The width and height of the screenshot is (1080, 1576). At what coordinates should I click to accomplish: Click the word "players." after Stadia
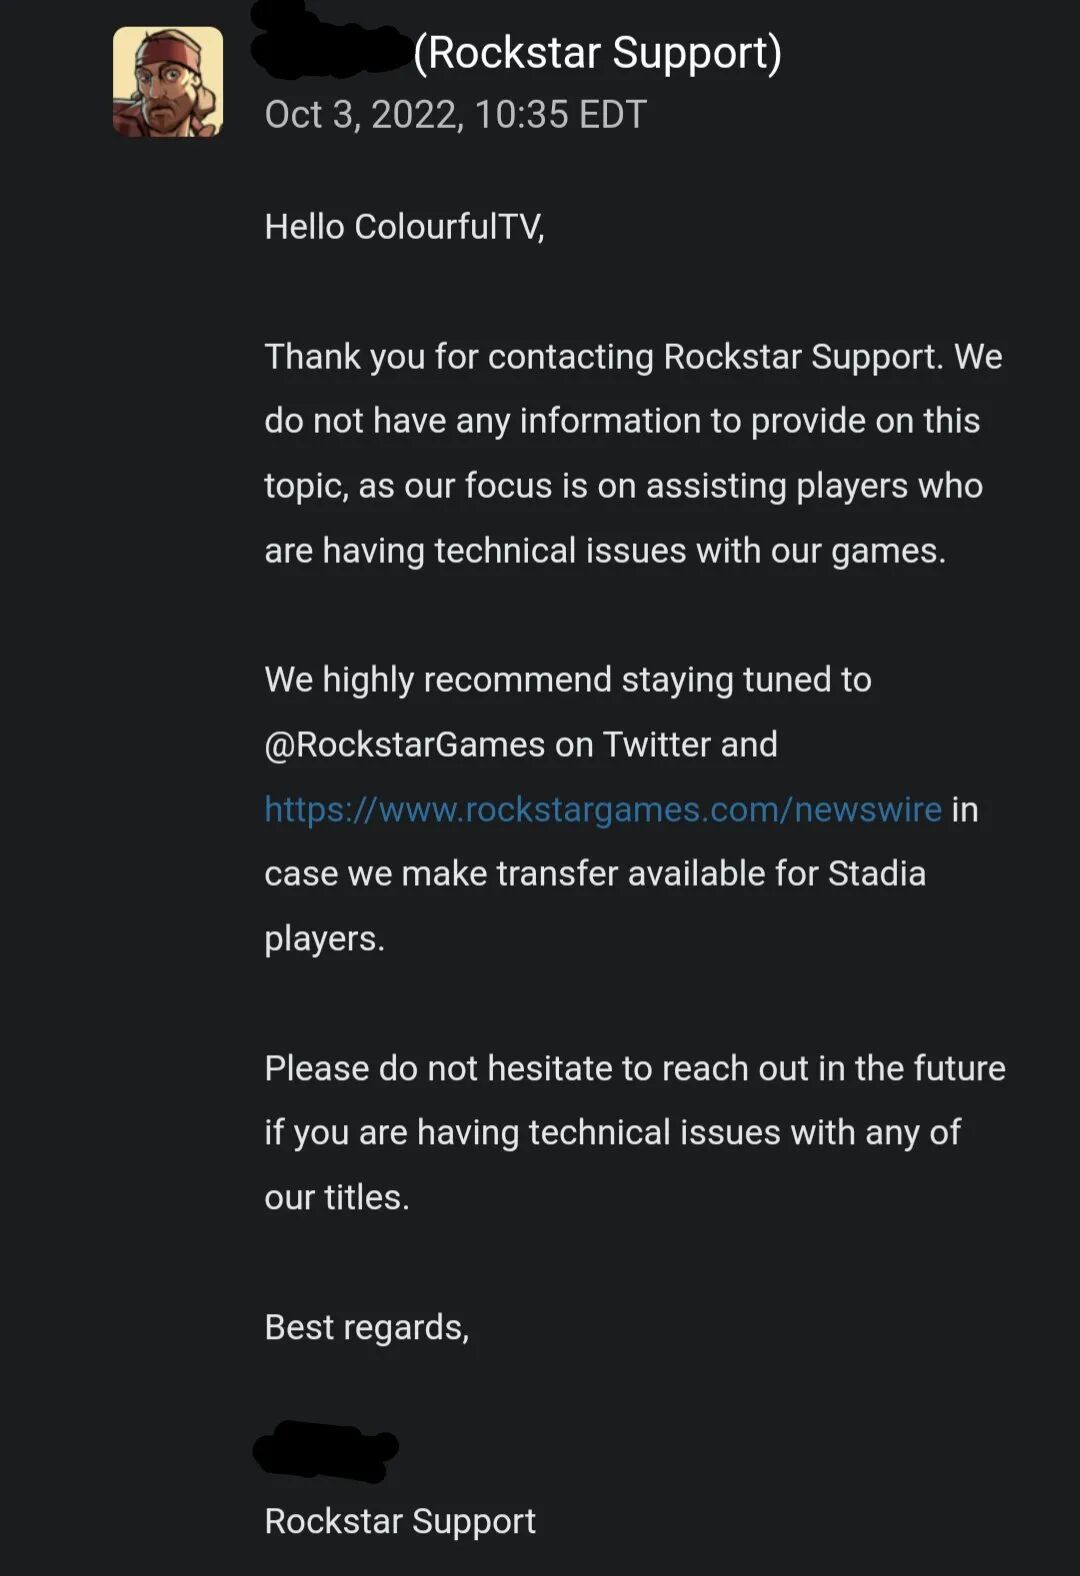(x=324, y=939)
